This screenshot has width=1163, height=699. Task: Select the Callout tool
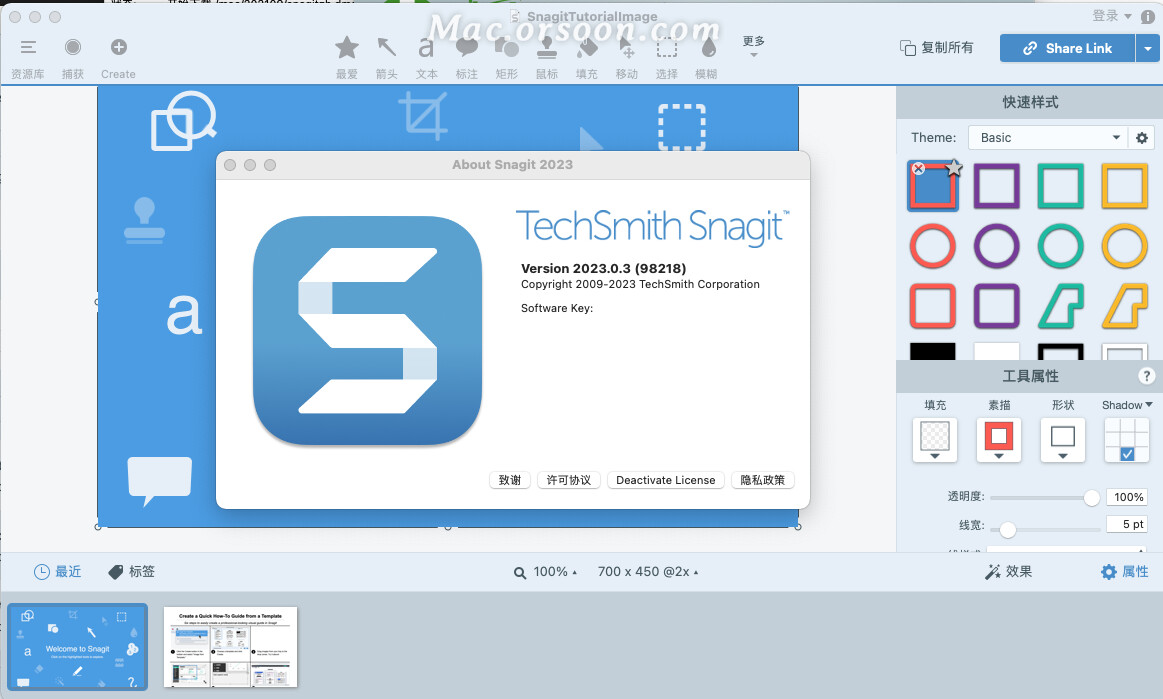(467, 47)
